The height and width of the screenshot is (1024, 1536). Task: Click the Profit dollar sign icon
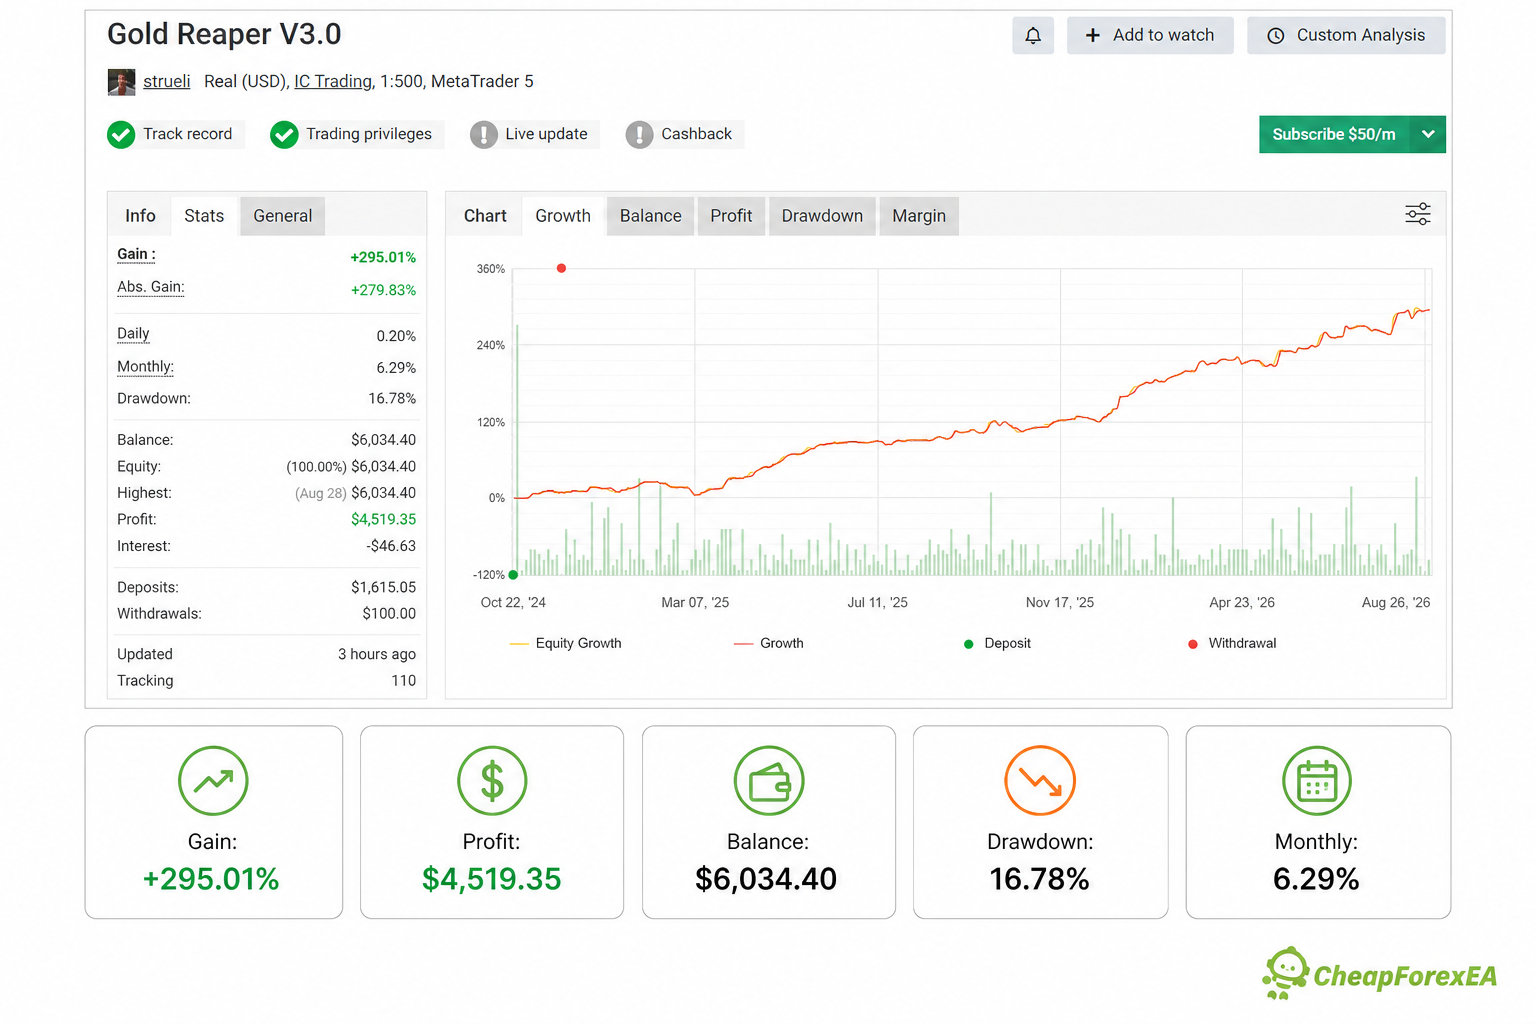point(492,780)
